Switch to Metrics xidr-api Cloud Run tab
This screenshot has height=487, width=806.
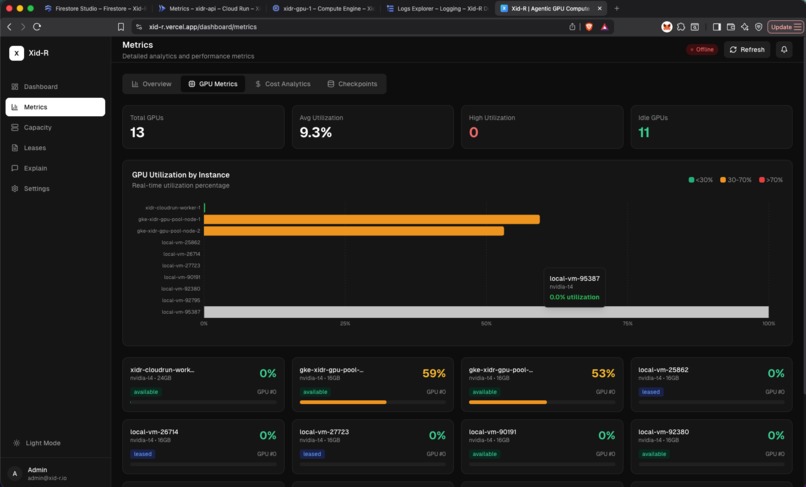pos(209,8)
